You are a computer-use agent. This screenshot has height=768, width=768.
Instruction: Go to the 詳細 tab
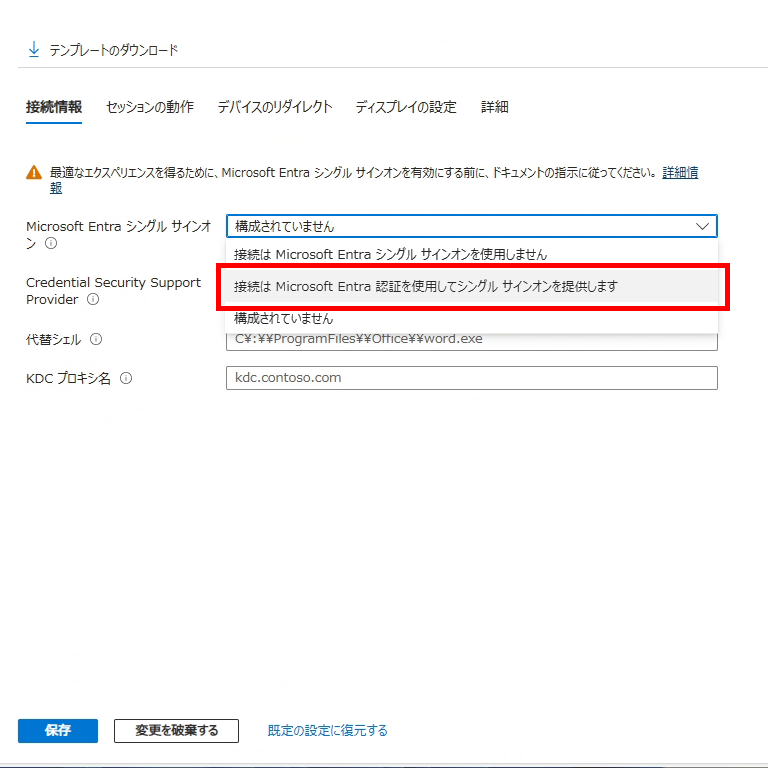495,107
